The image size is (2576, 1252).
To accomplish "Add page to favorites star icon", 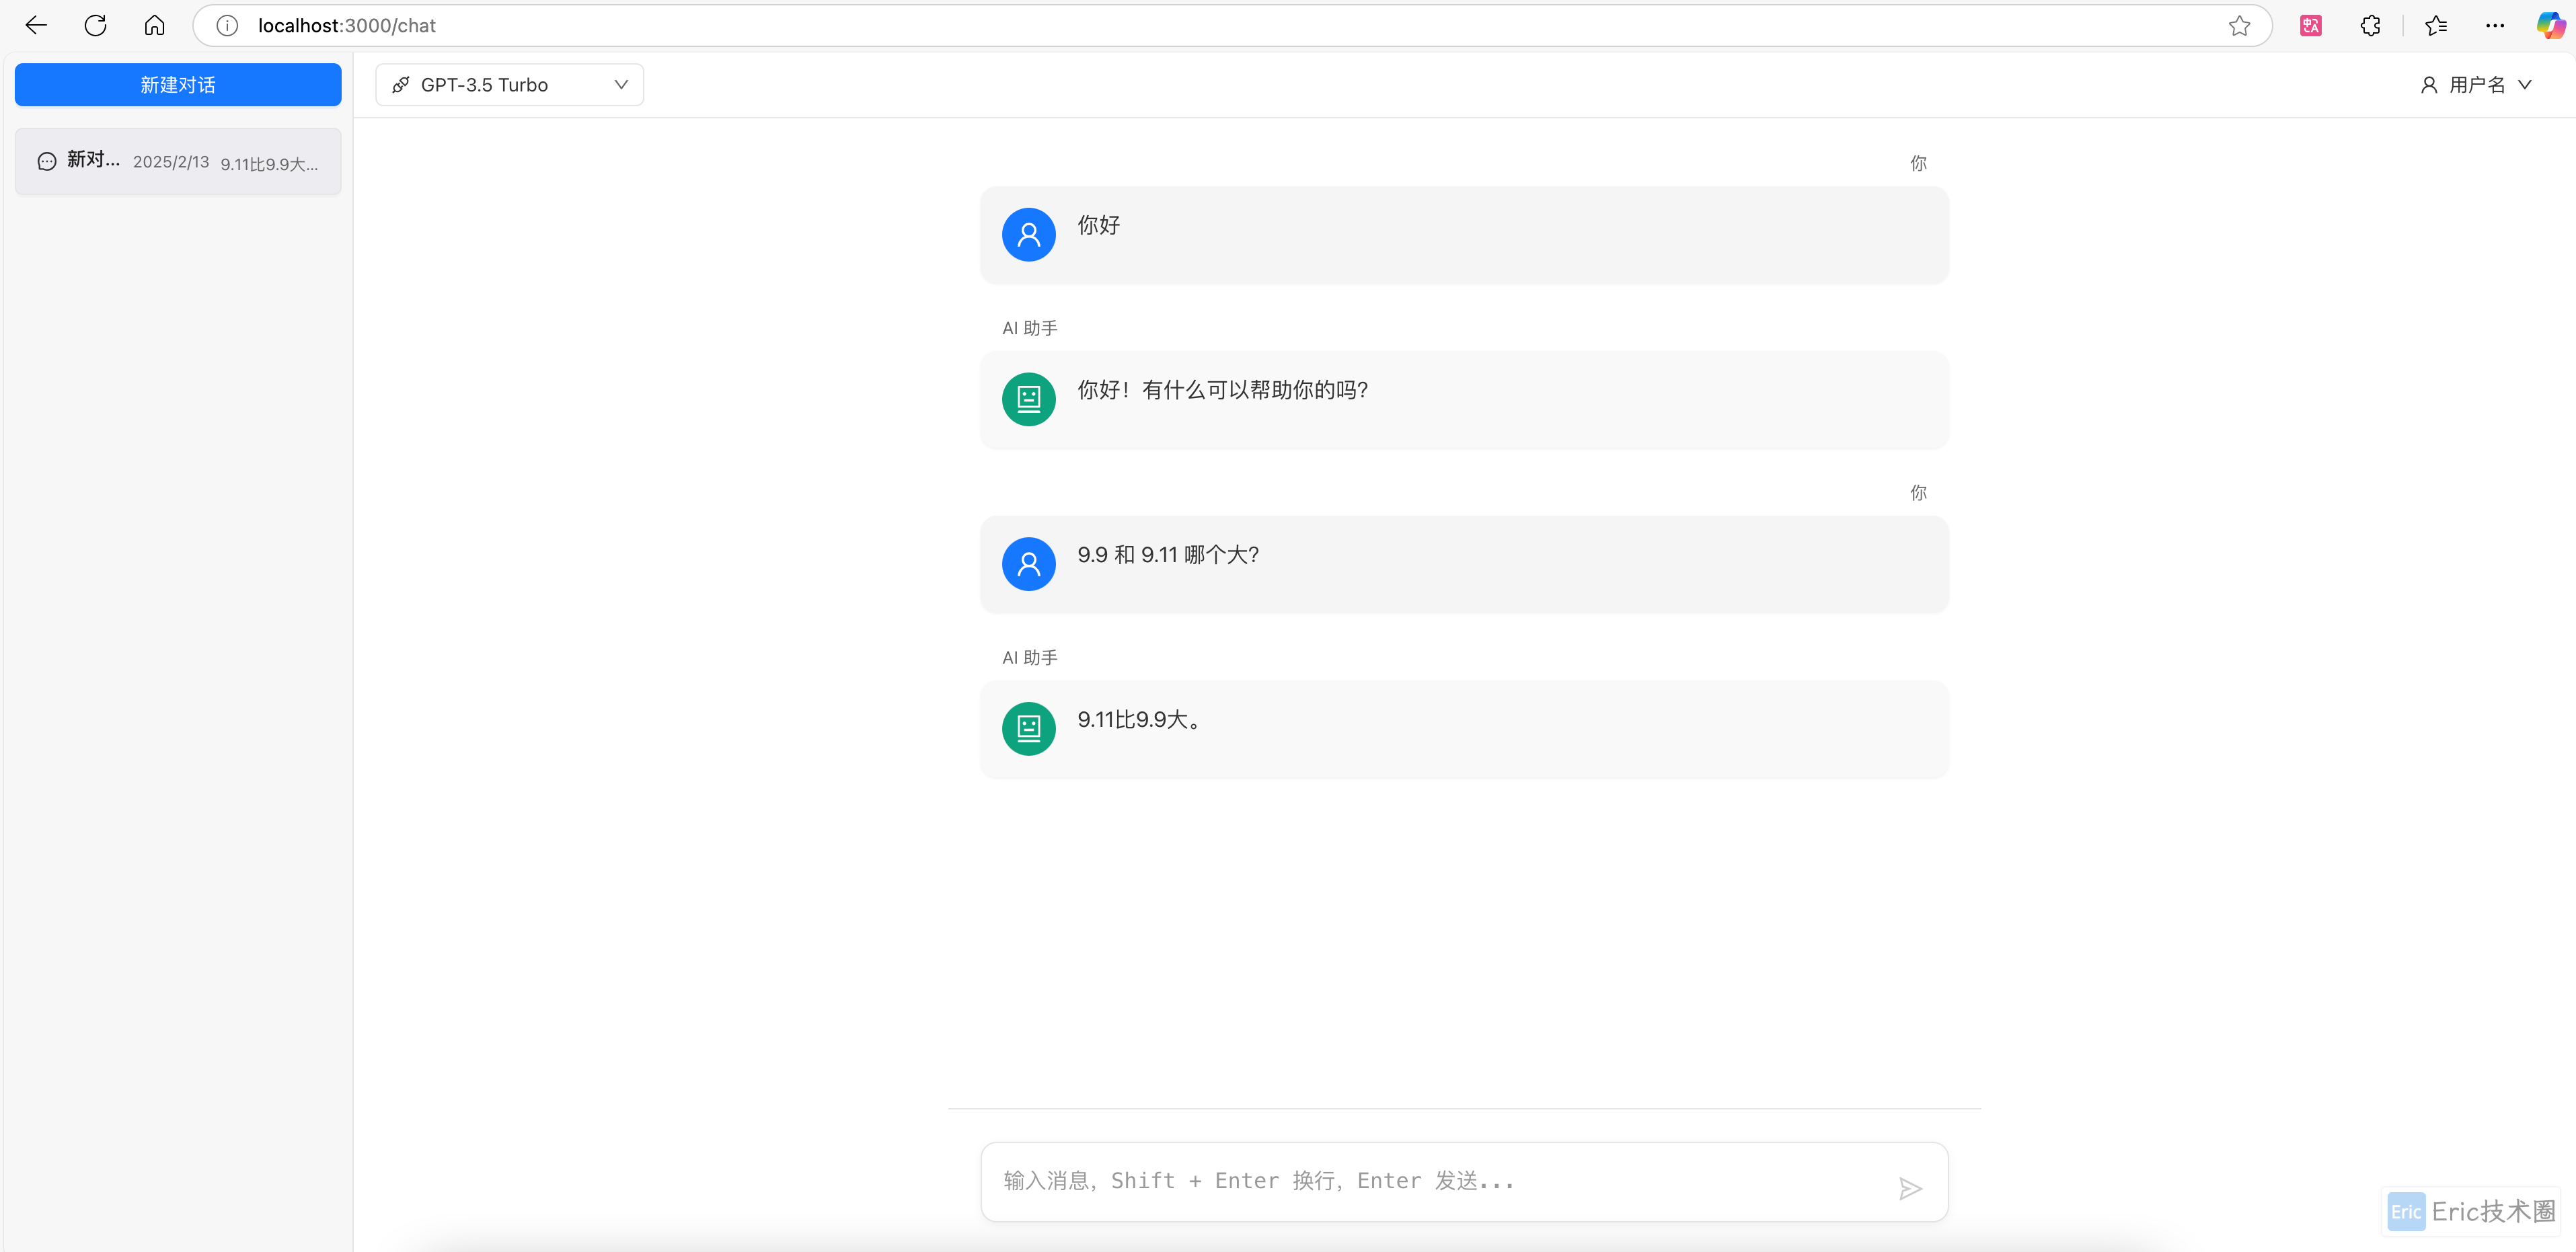I will [x=2239, y=26].
